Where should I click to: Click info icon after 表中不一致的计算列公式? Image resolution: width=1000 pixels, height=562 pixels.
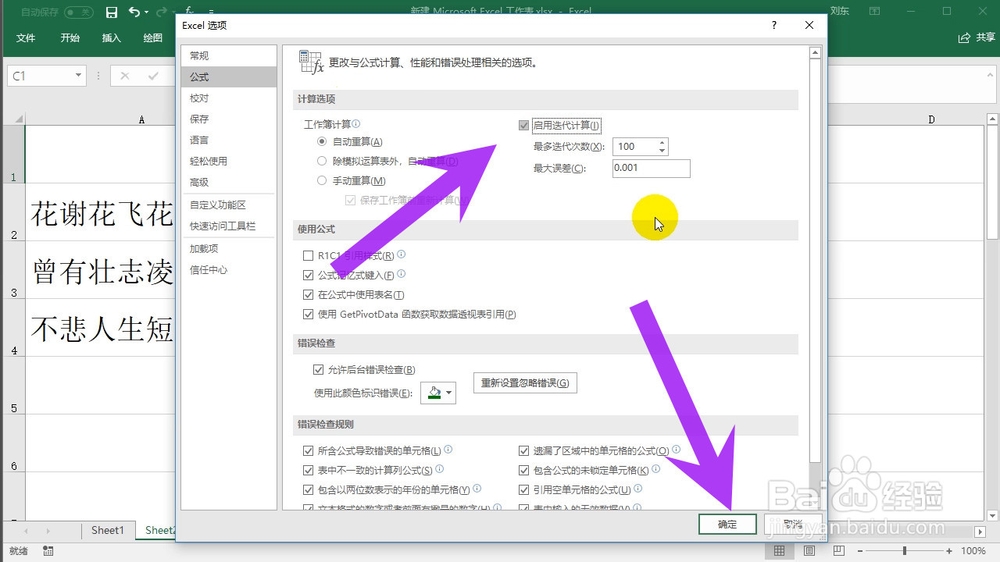439,469
